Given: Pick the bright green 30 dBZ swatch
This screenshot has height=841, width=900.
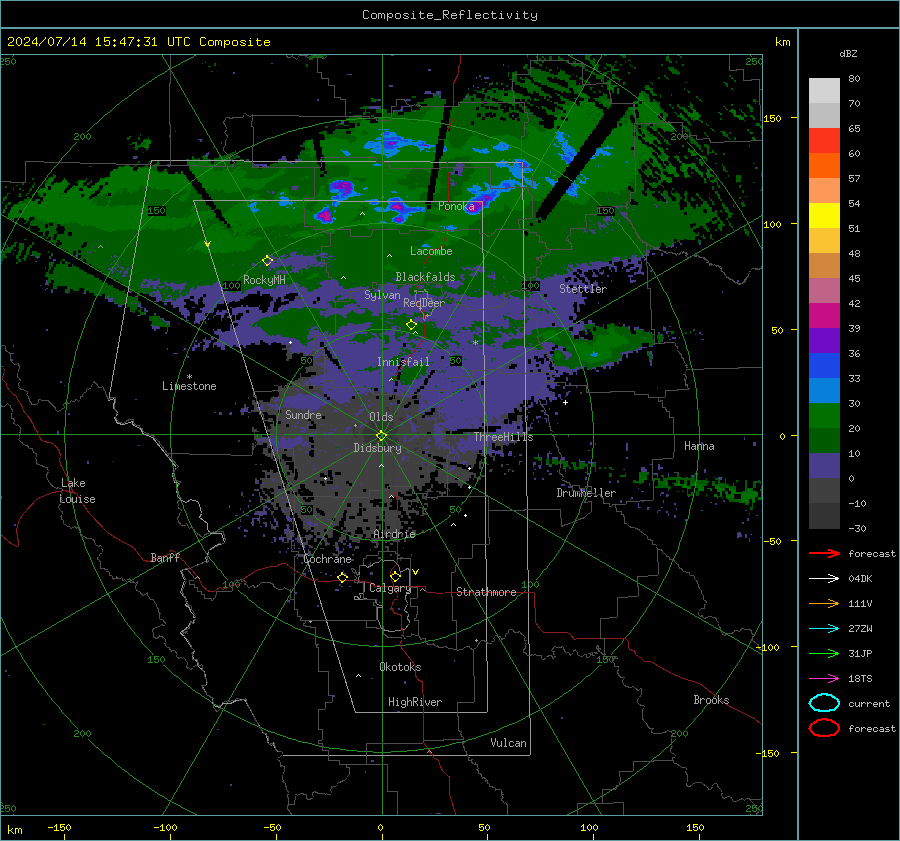Looking at the screenshot, I should click(x=824, y=415).
